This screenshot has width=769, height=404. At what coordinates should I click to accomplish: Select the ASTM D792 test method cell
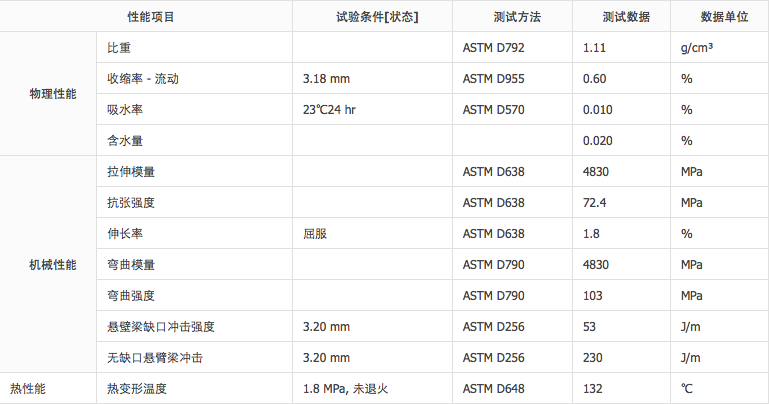[x=493, y=47]
